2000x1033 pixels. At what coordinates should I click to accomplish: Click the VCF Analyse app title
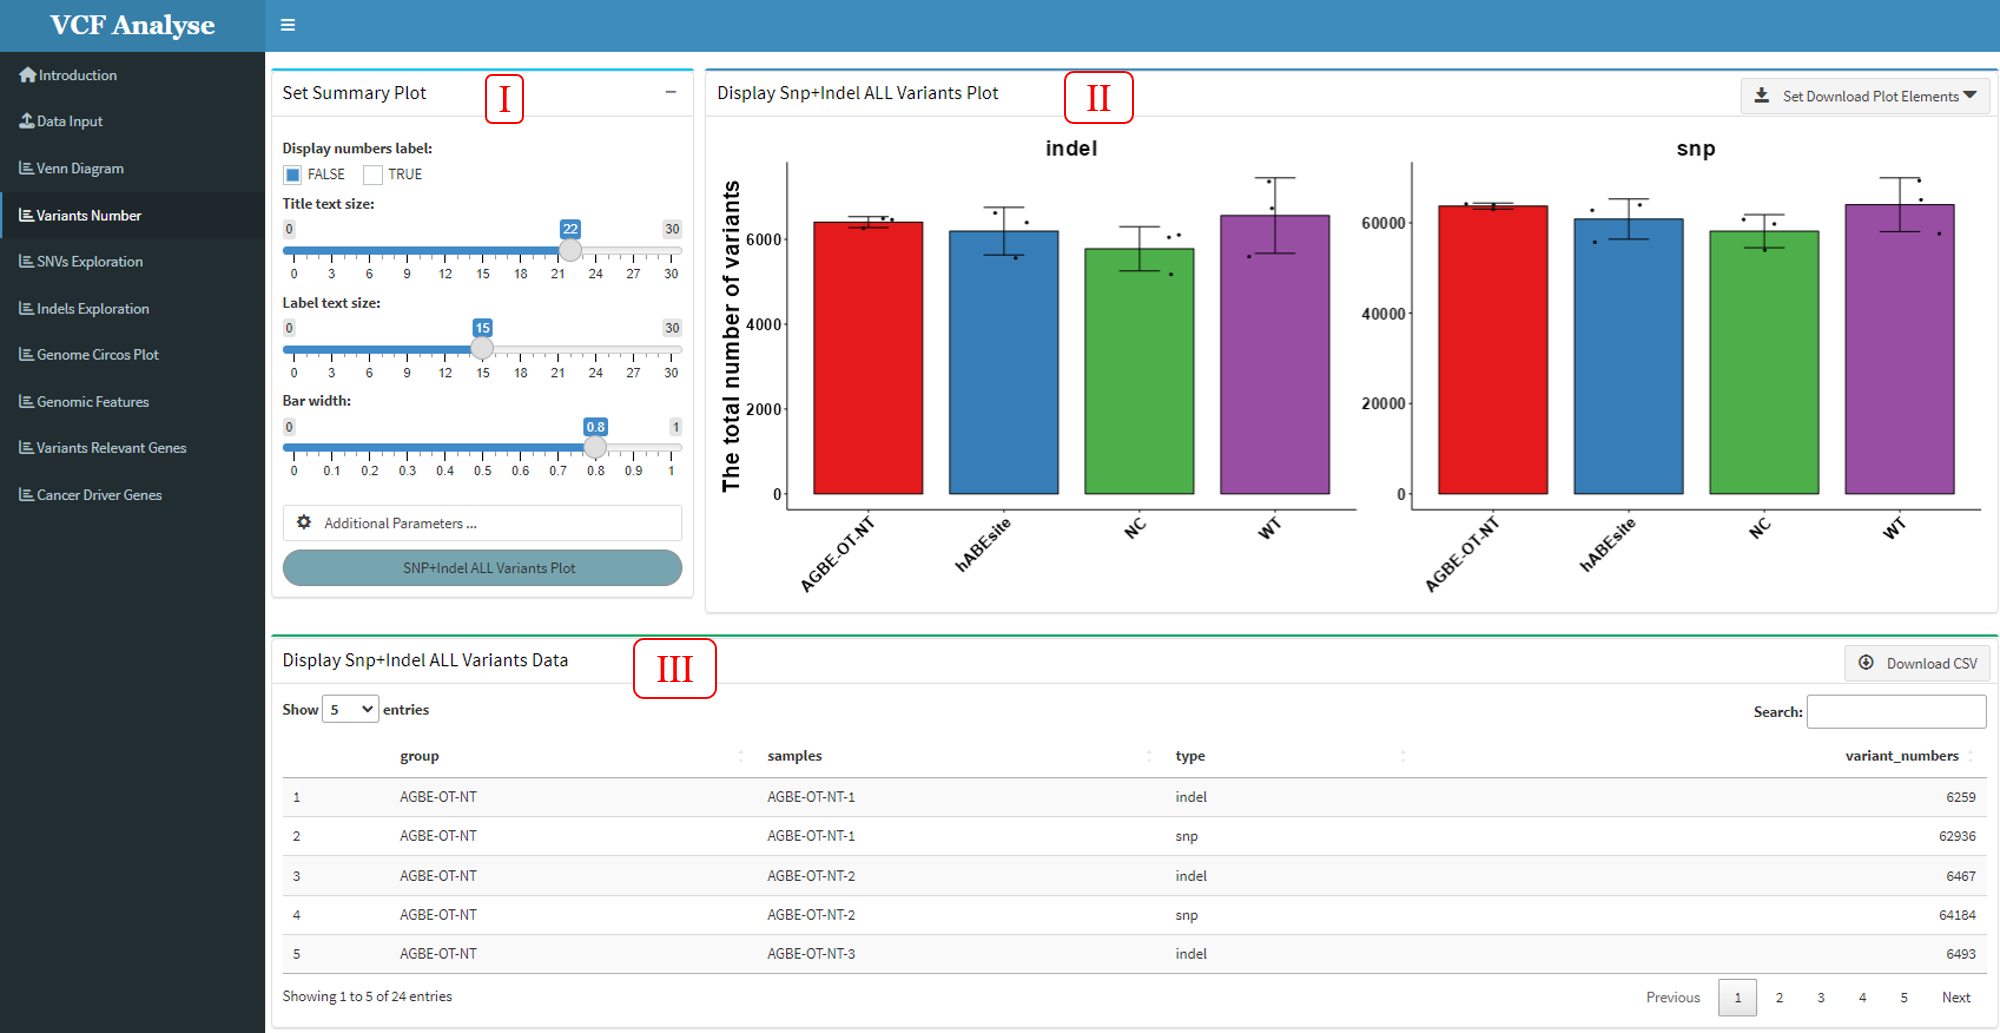point(132,25)
